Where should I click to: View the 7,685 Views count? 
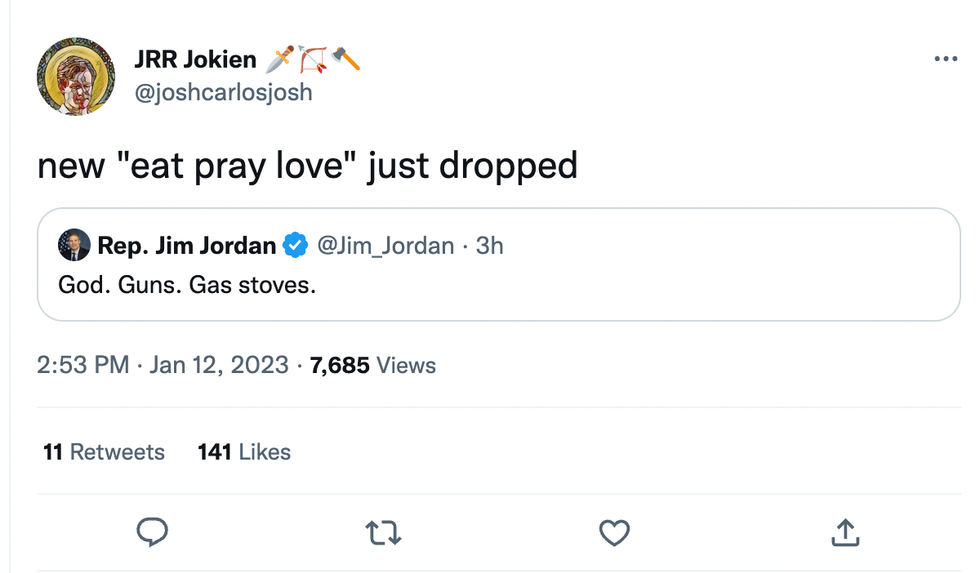coord(373,366)
